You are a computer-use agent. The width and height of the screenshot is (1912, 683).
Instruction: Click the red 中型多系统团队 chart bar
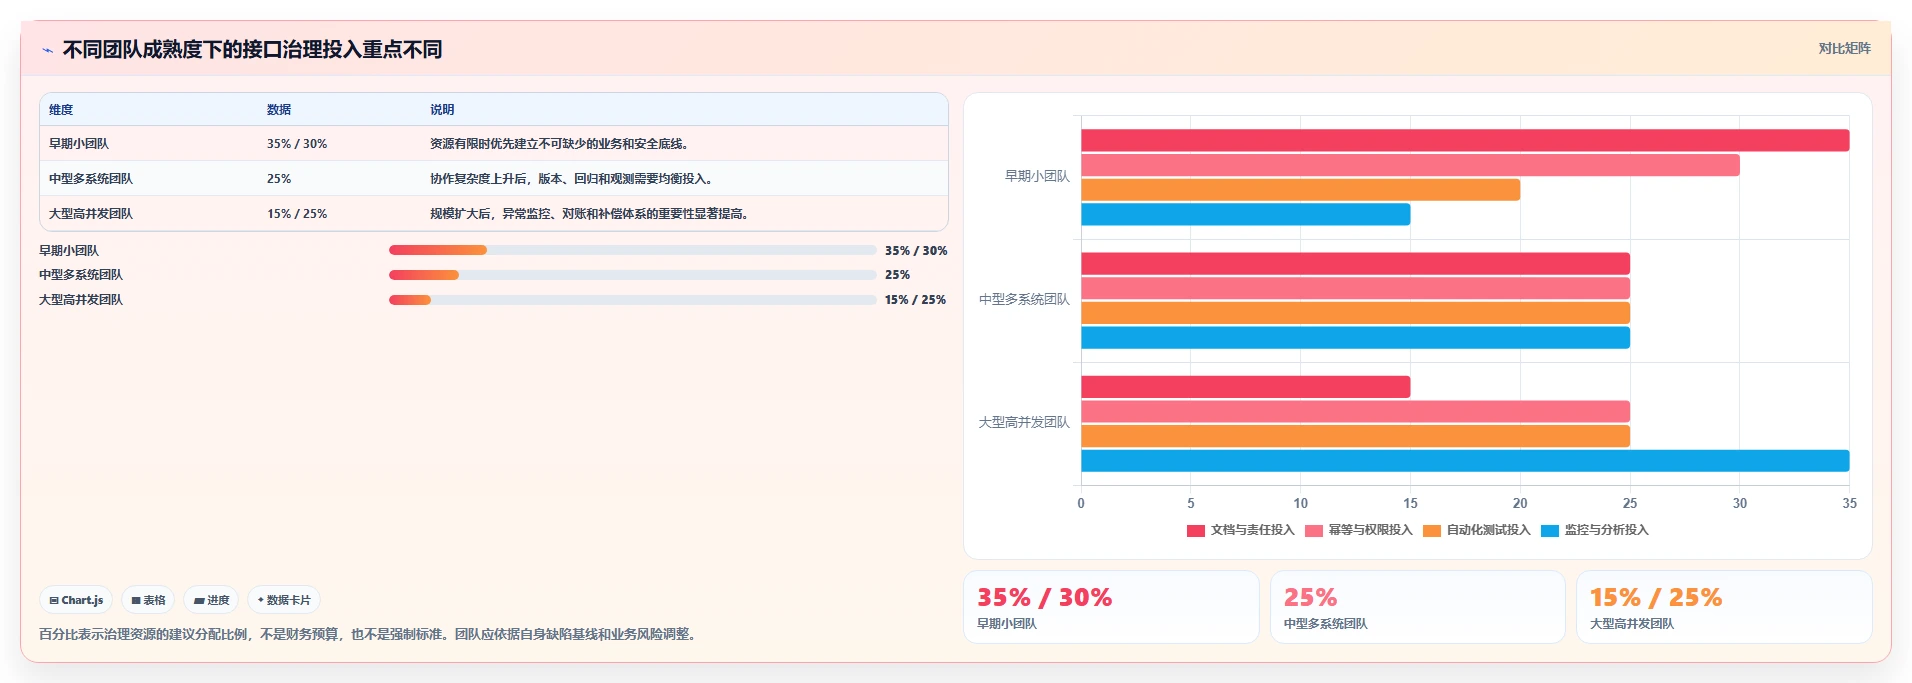point(1355,263)
